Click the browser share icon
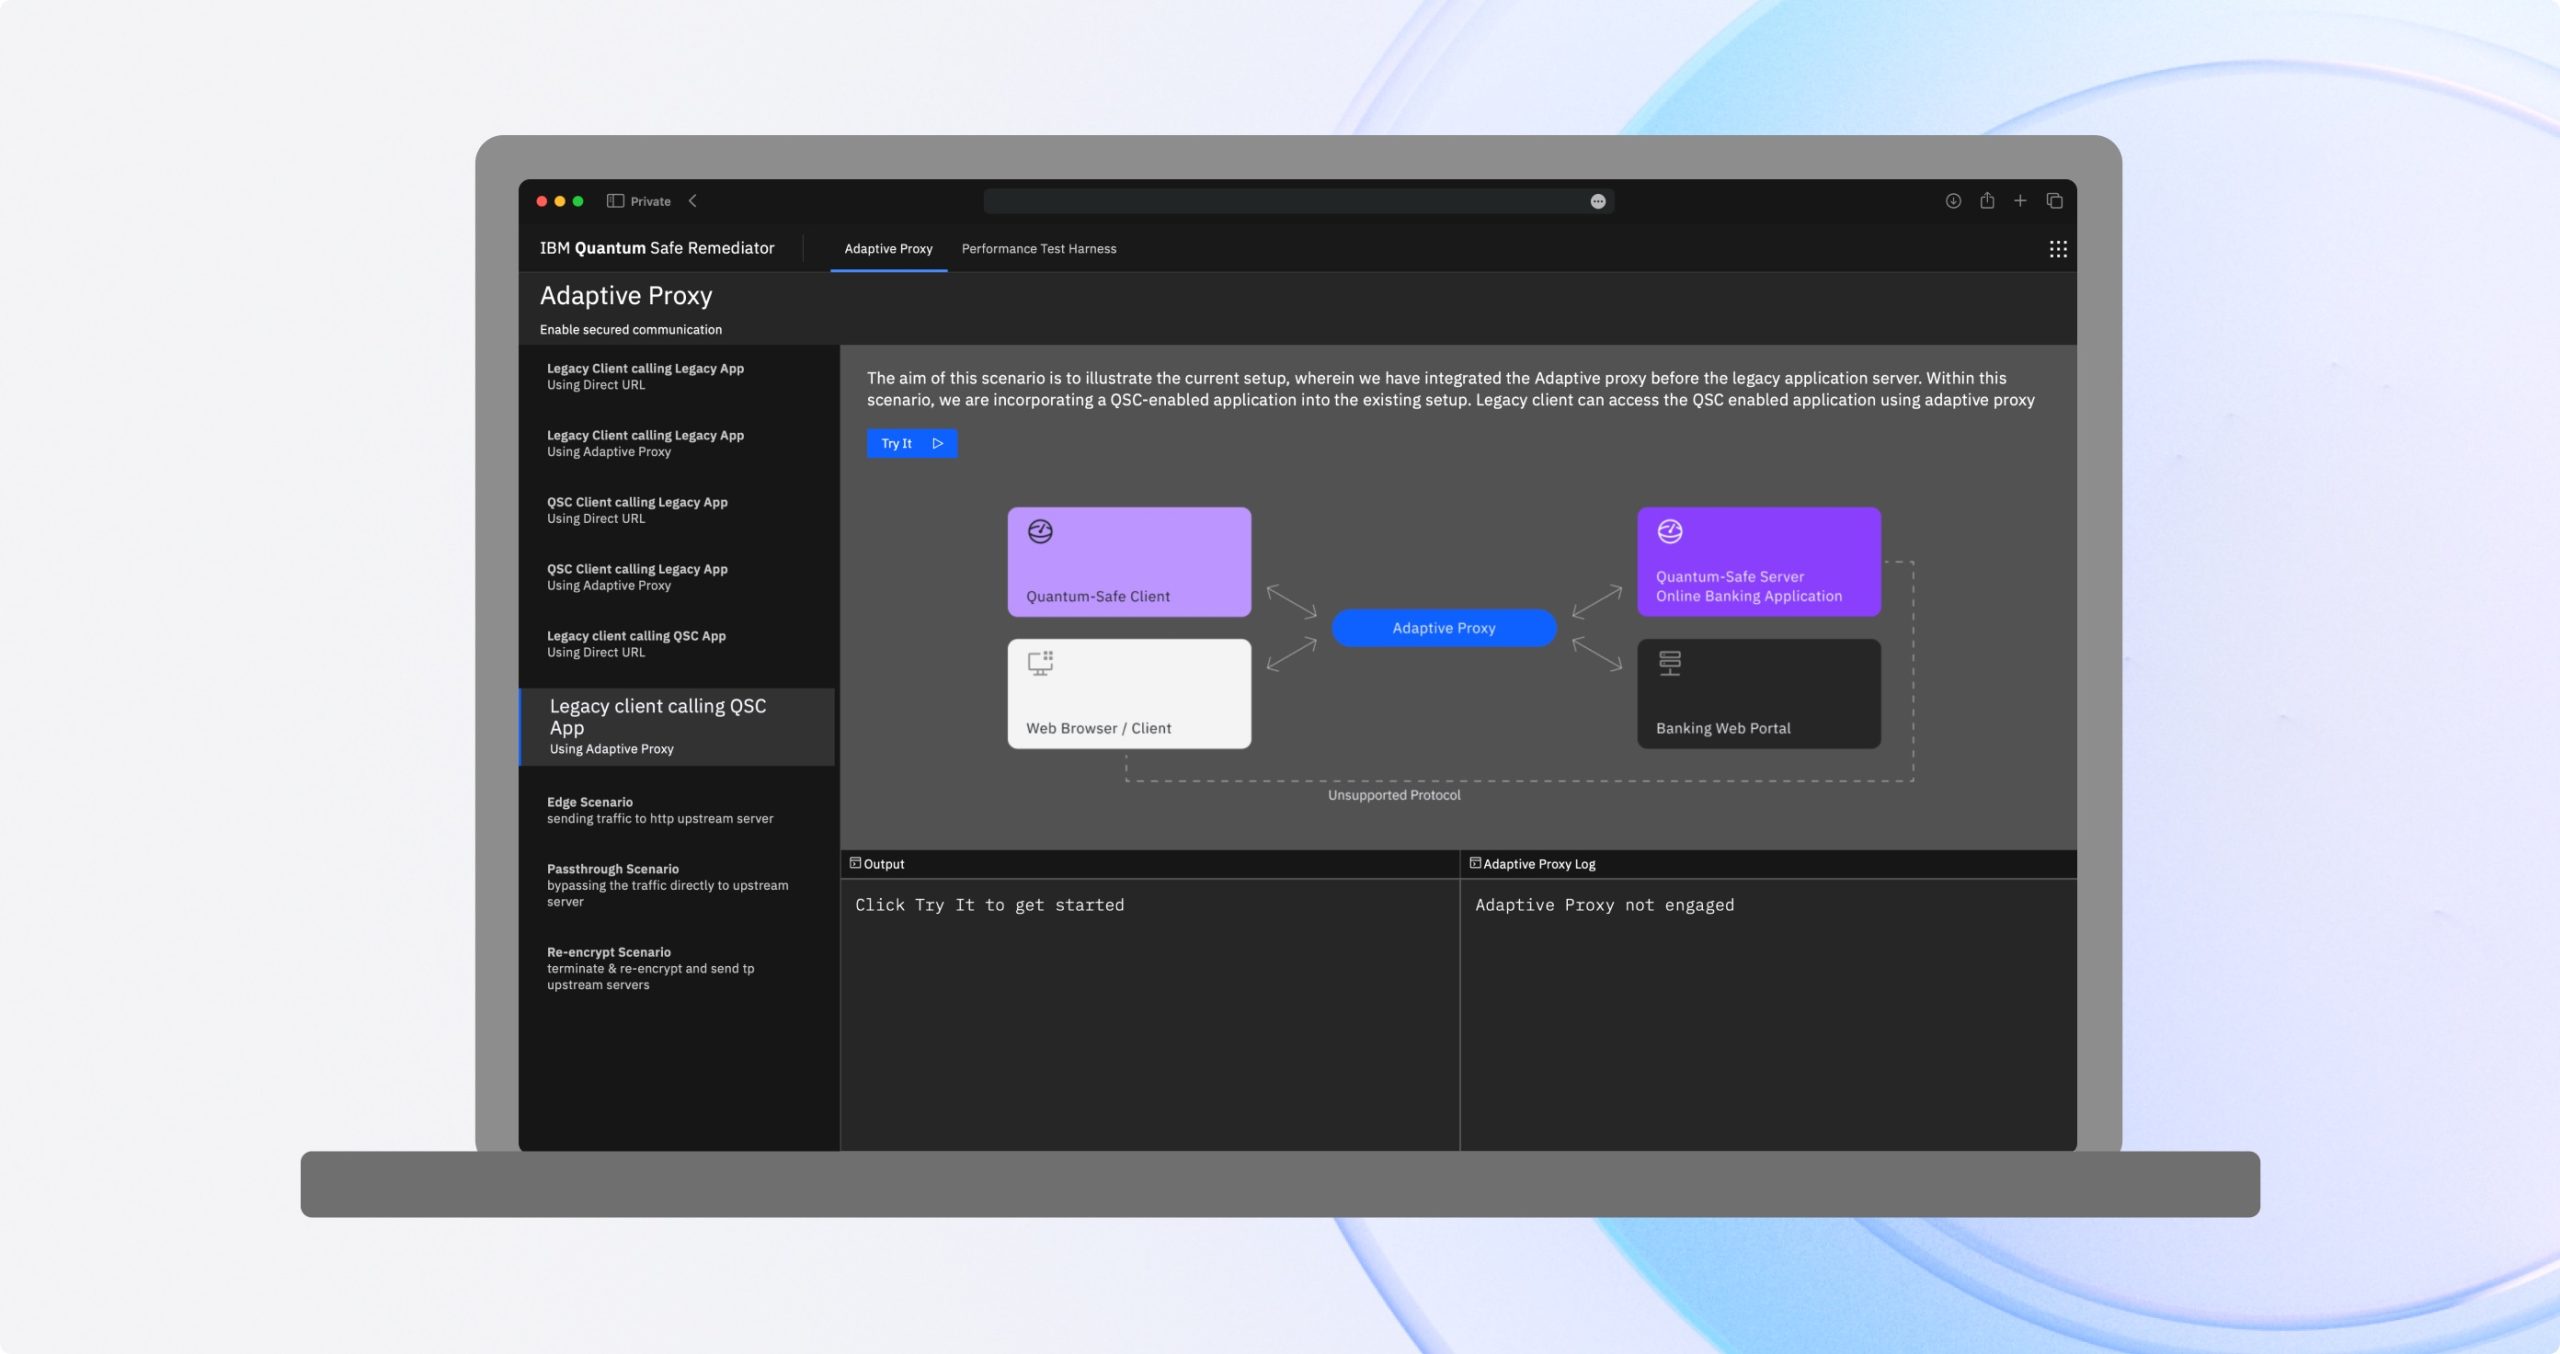 tap(1986, 201)
